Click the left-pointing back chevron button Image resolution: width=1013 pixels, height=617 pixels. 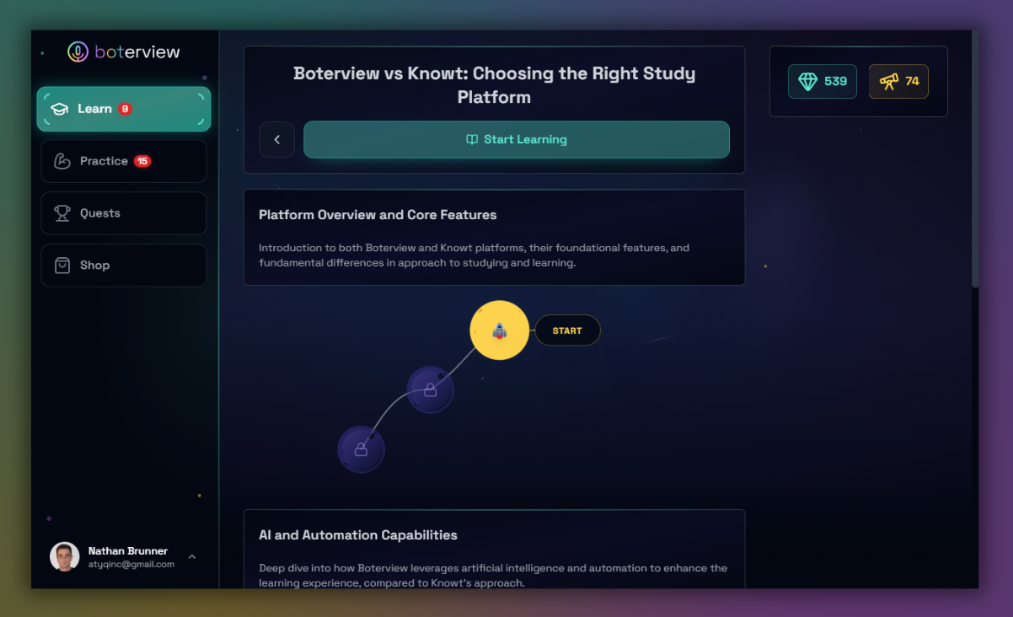click(x=277, y=139)
